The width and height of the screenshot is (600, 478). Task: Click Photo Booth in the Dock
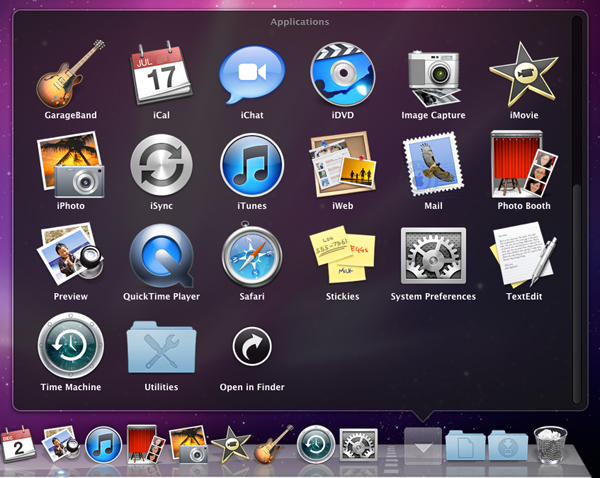click(x=146, y=444)
